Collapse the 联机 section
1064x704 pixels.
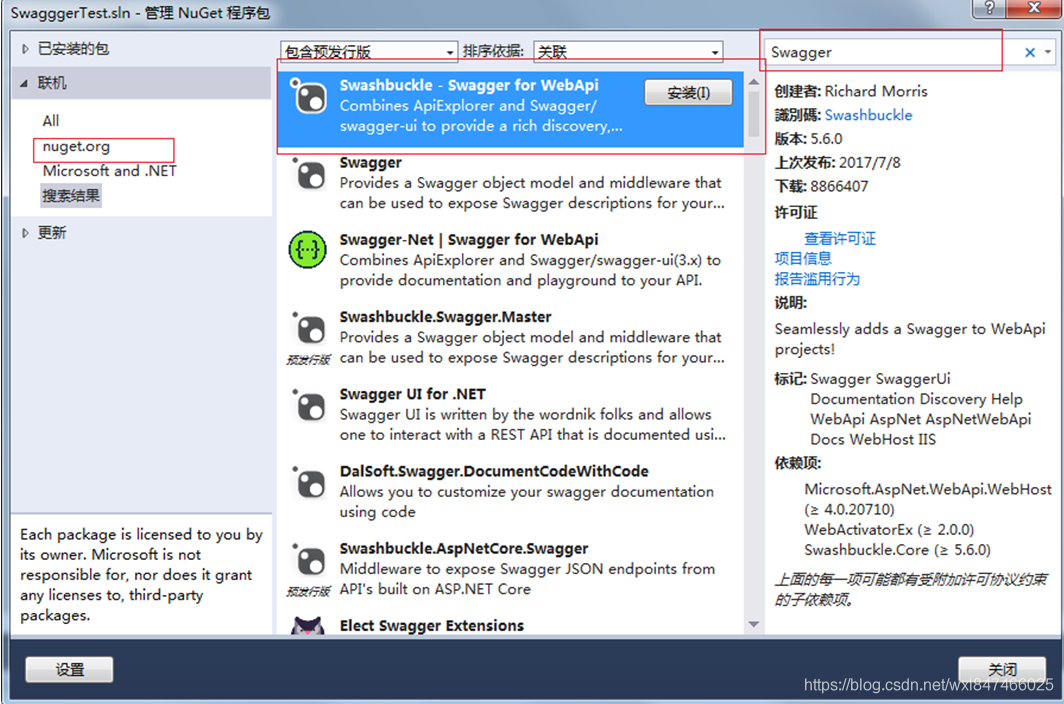24,84
